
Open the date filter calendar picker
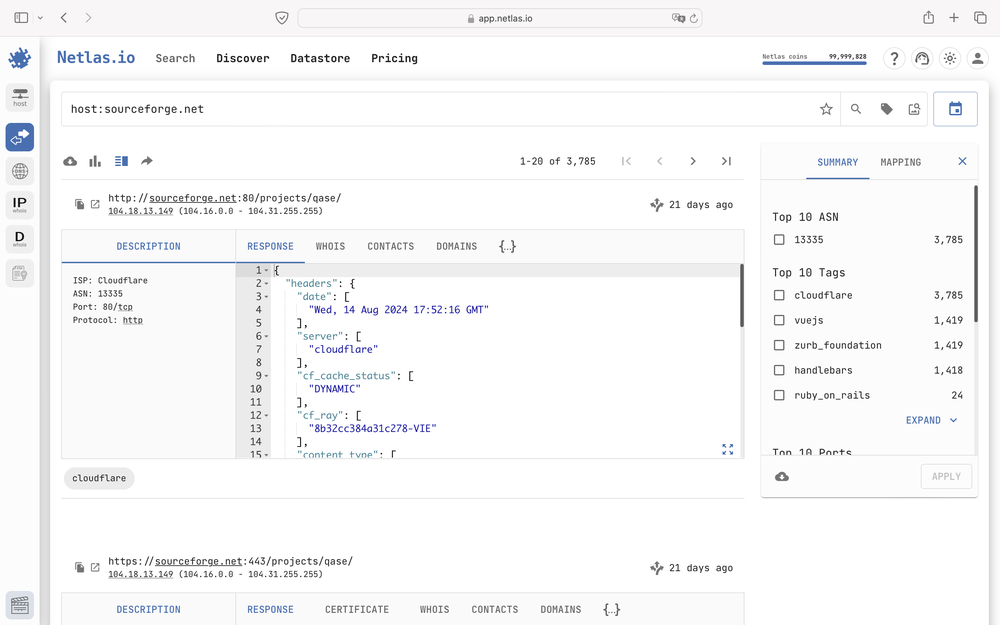click(x=955, y=108)
